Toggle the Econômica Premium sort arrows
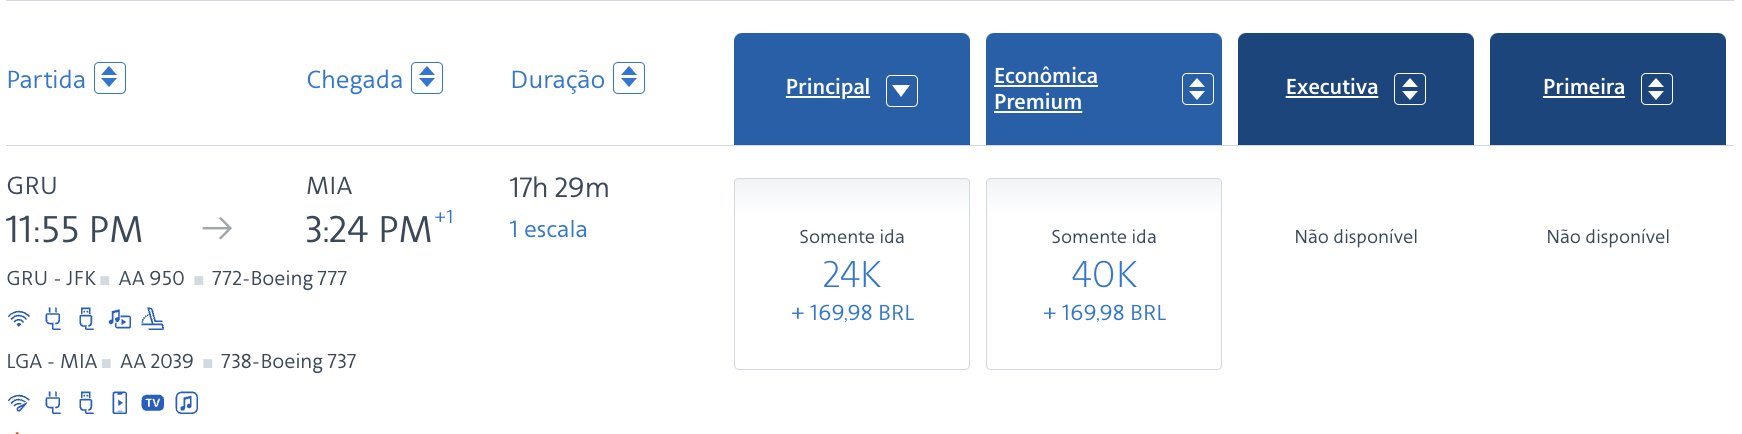Screen dimensions: 1742x434 (1198, 89)
